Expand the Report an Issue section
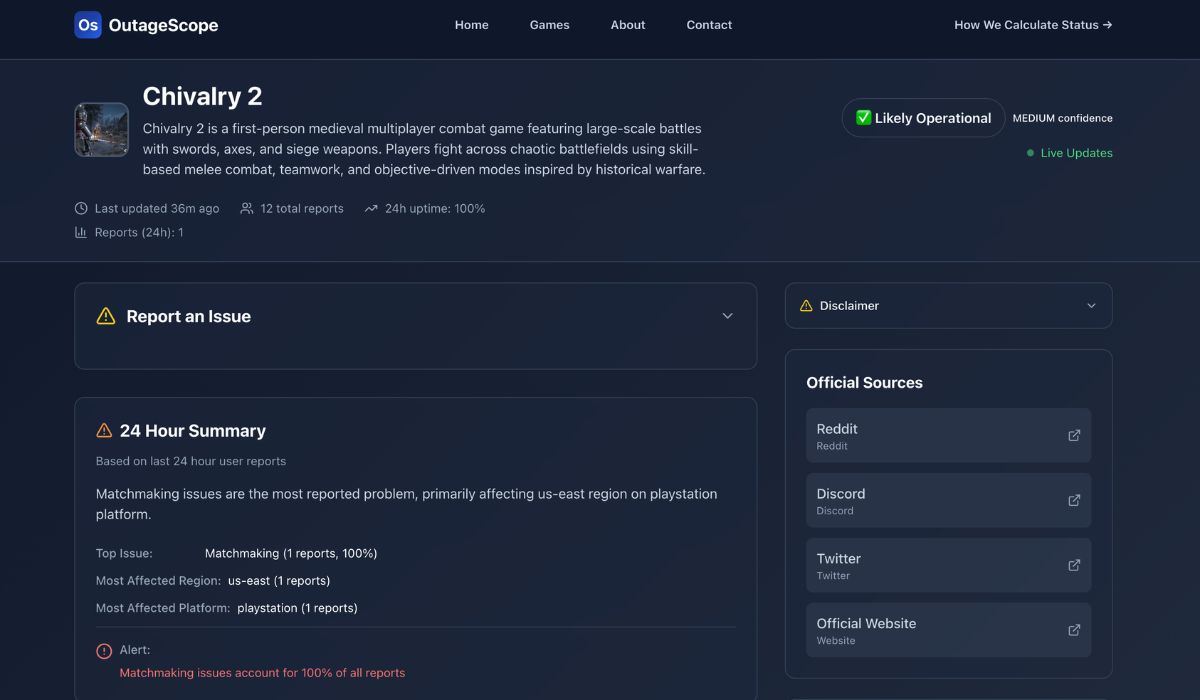Image resolution: width=1200 pixels, height=700 pixels. (x=728, y=315)
